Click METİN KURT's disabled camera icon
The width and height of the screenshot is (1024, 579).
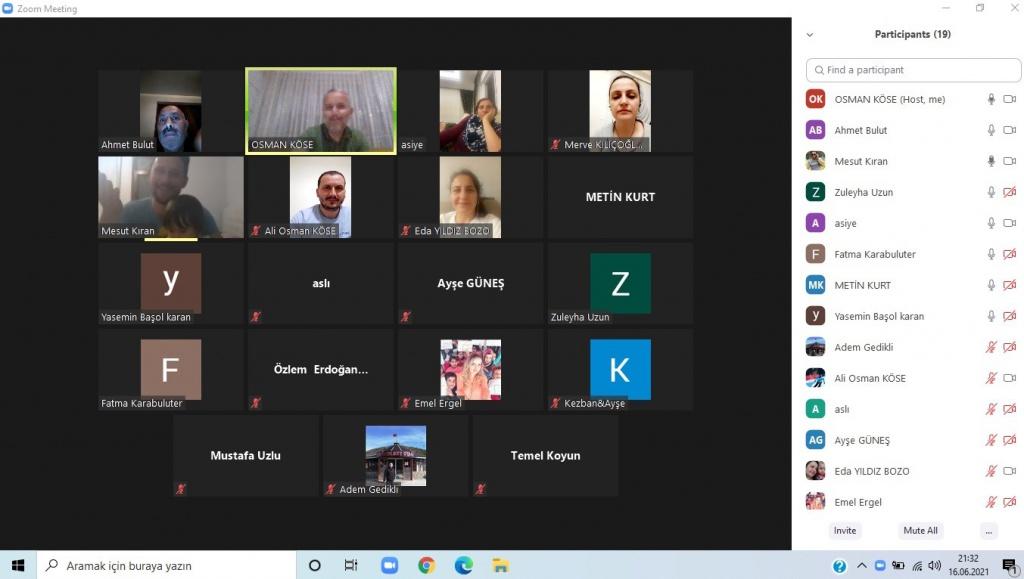click(1010, 285)
